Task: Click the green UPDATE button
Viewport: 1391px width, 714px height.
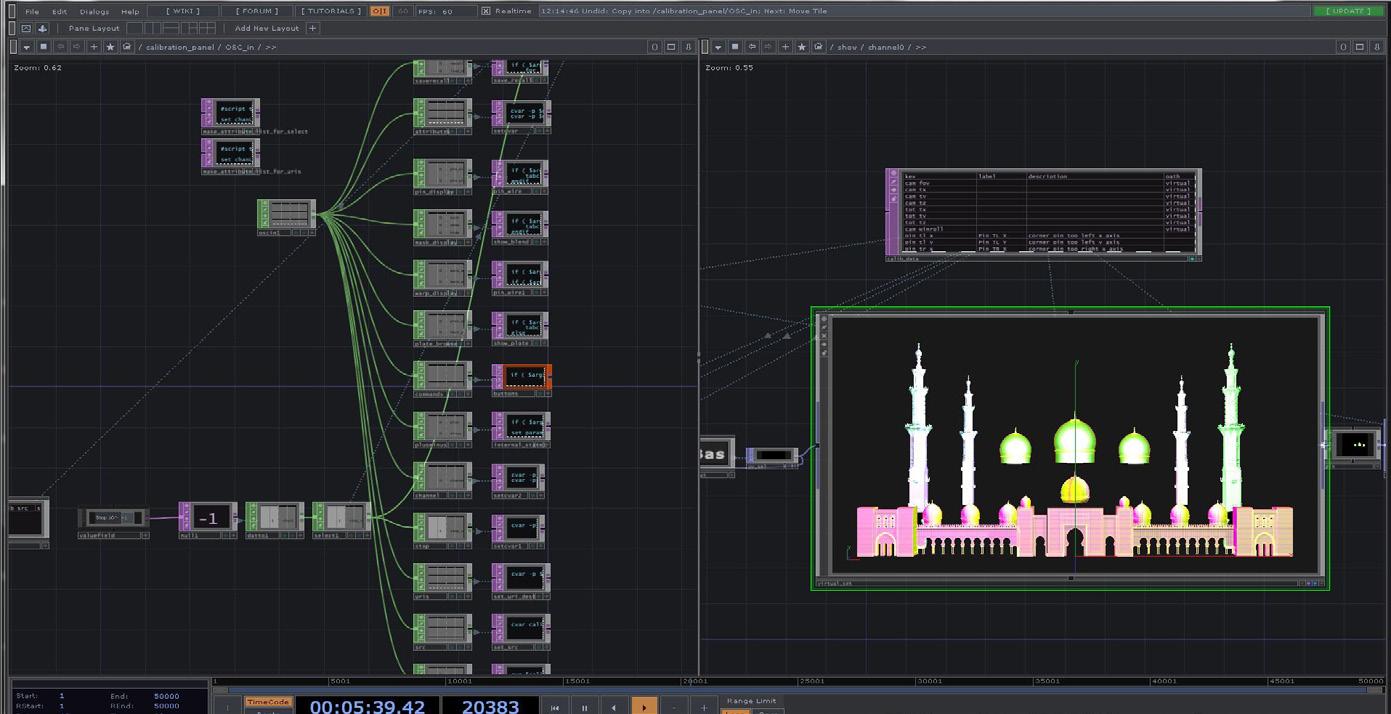Action: tap(1348, 11)
